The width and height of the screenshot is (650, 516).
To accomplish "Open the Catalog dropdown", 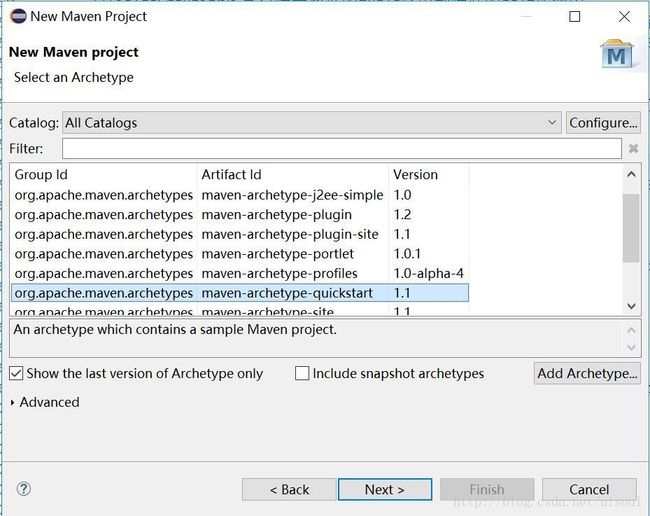I will pos(553,123).
